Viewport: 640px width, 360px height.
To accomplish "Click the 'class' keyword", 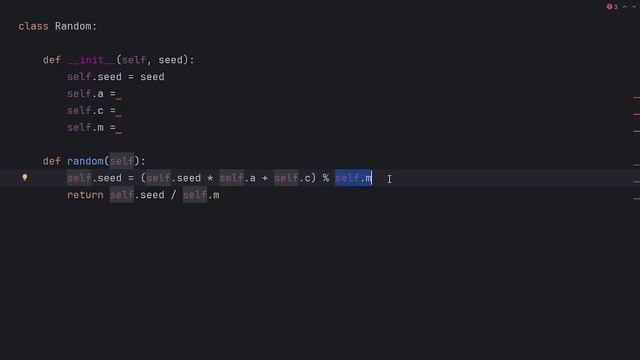I will (x=33, y=27).
